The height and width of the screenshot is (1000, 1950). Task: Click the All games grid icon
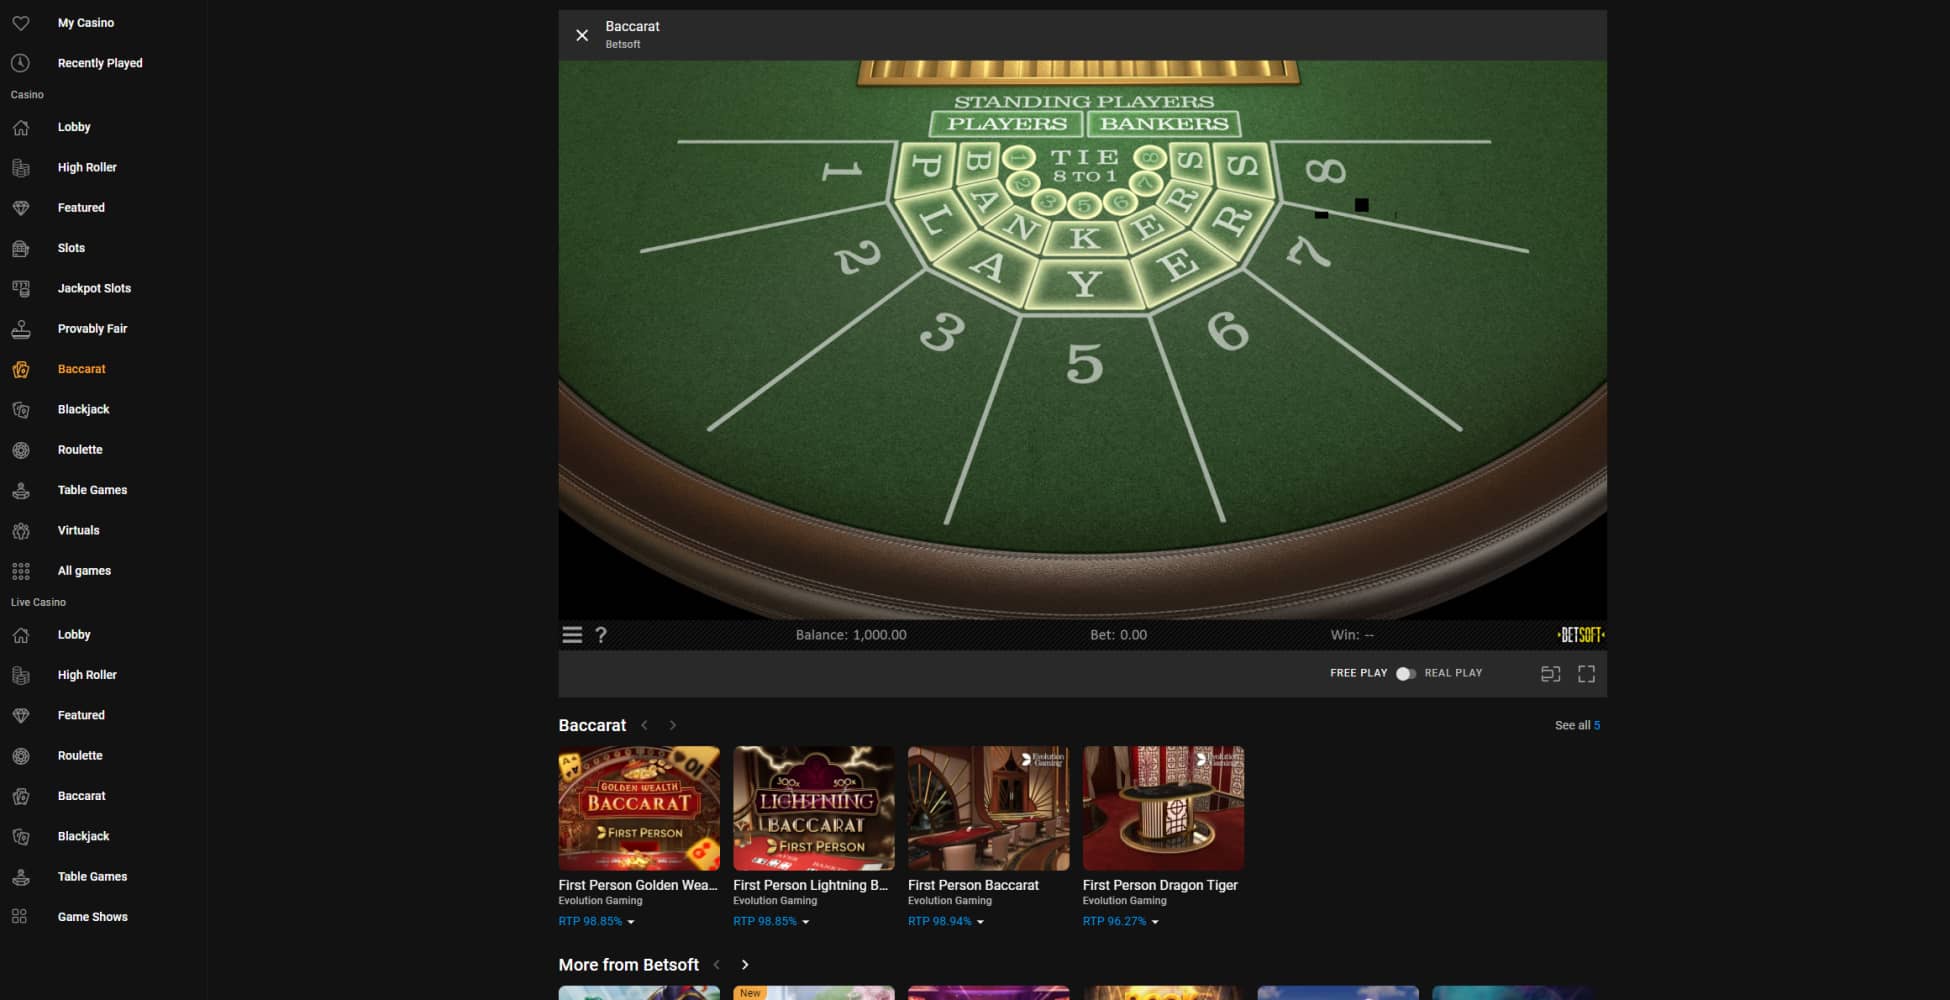21,570
